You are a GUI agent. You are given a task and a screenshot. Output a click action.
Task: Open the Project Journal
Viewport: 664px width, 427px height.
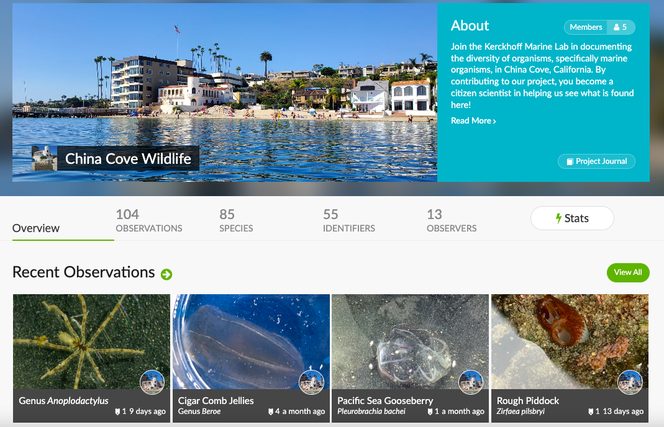pyautogui.click(x=596, y=161)
